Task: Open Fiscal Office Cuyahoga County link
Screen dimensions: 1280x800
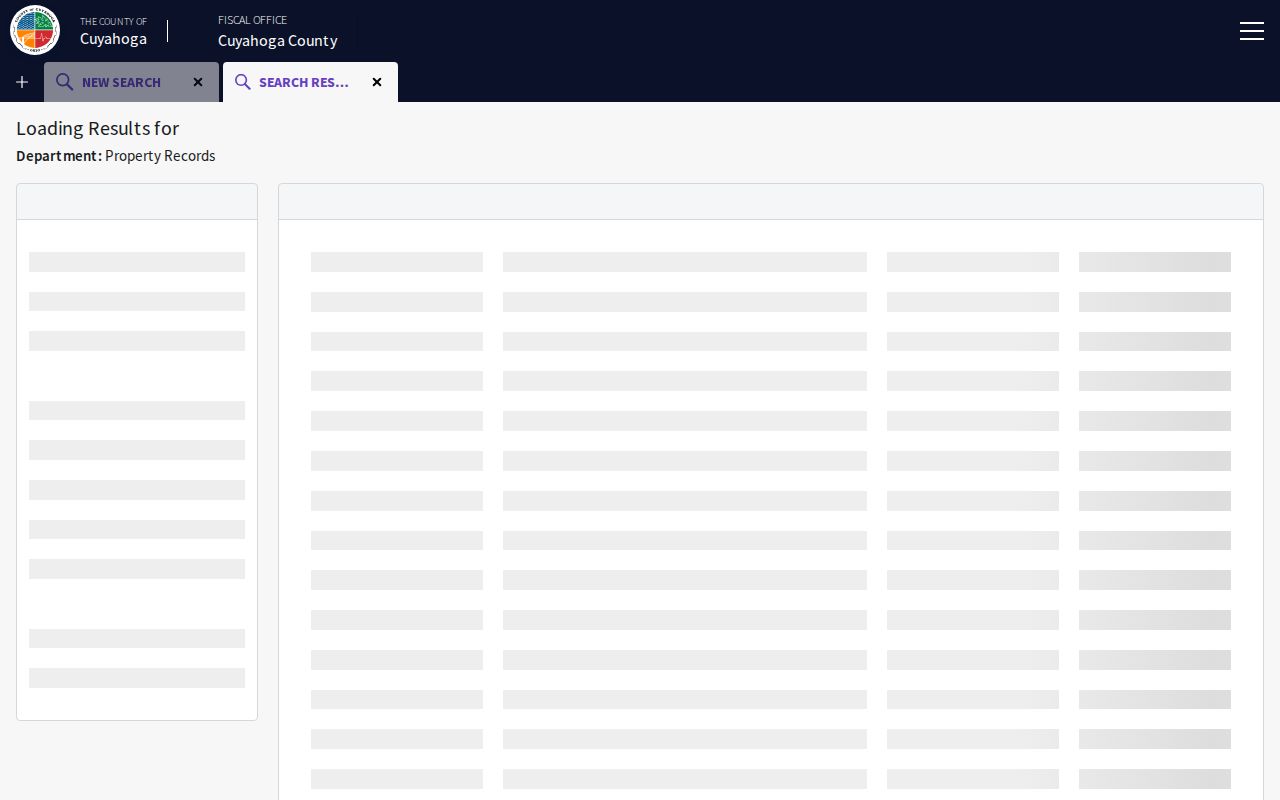Action: [x=277, y=31]
